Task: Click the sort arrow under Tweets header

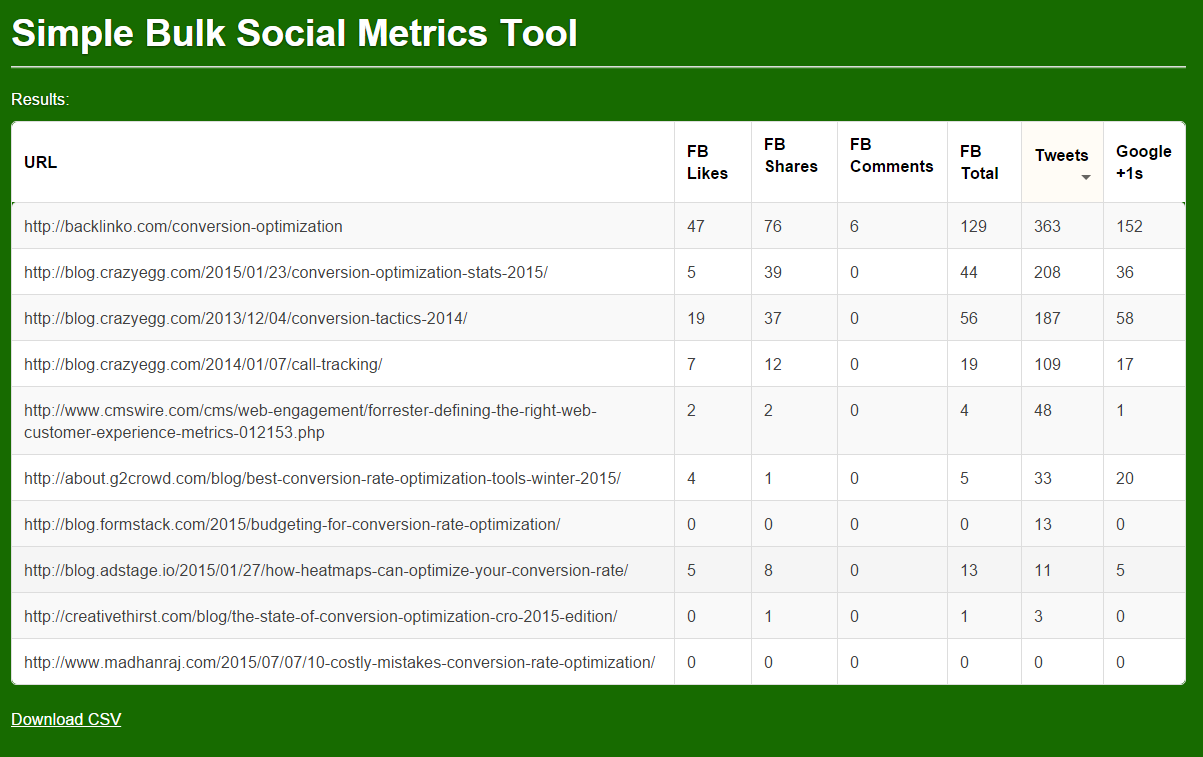Action: coord(1086,178)
